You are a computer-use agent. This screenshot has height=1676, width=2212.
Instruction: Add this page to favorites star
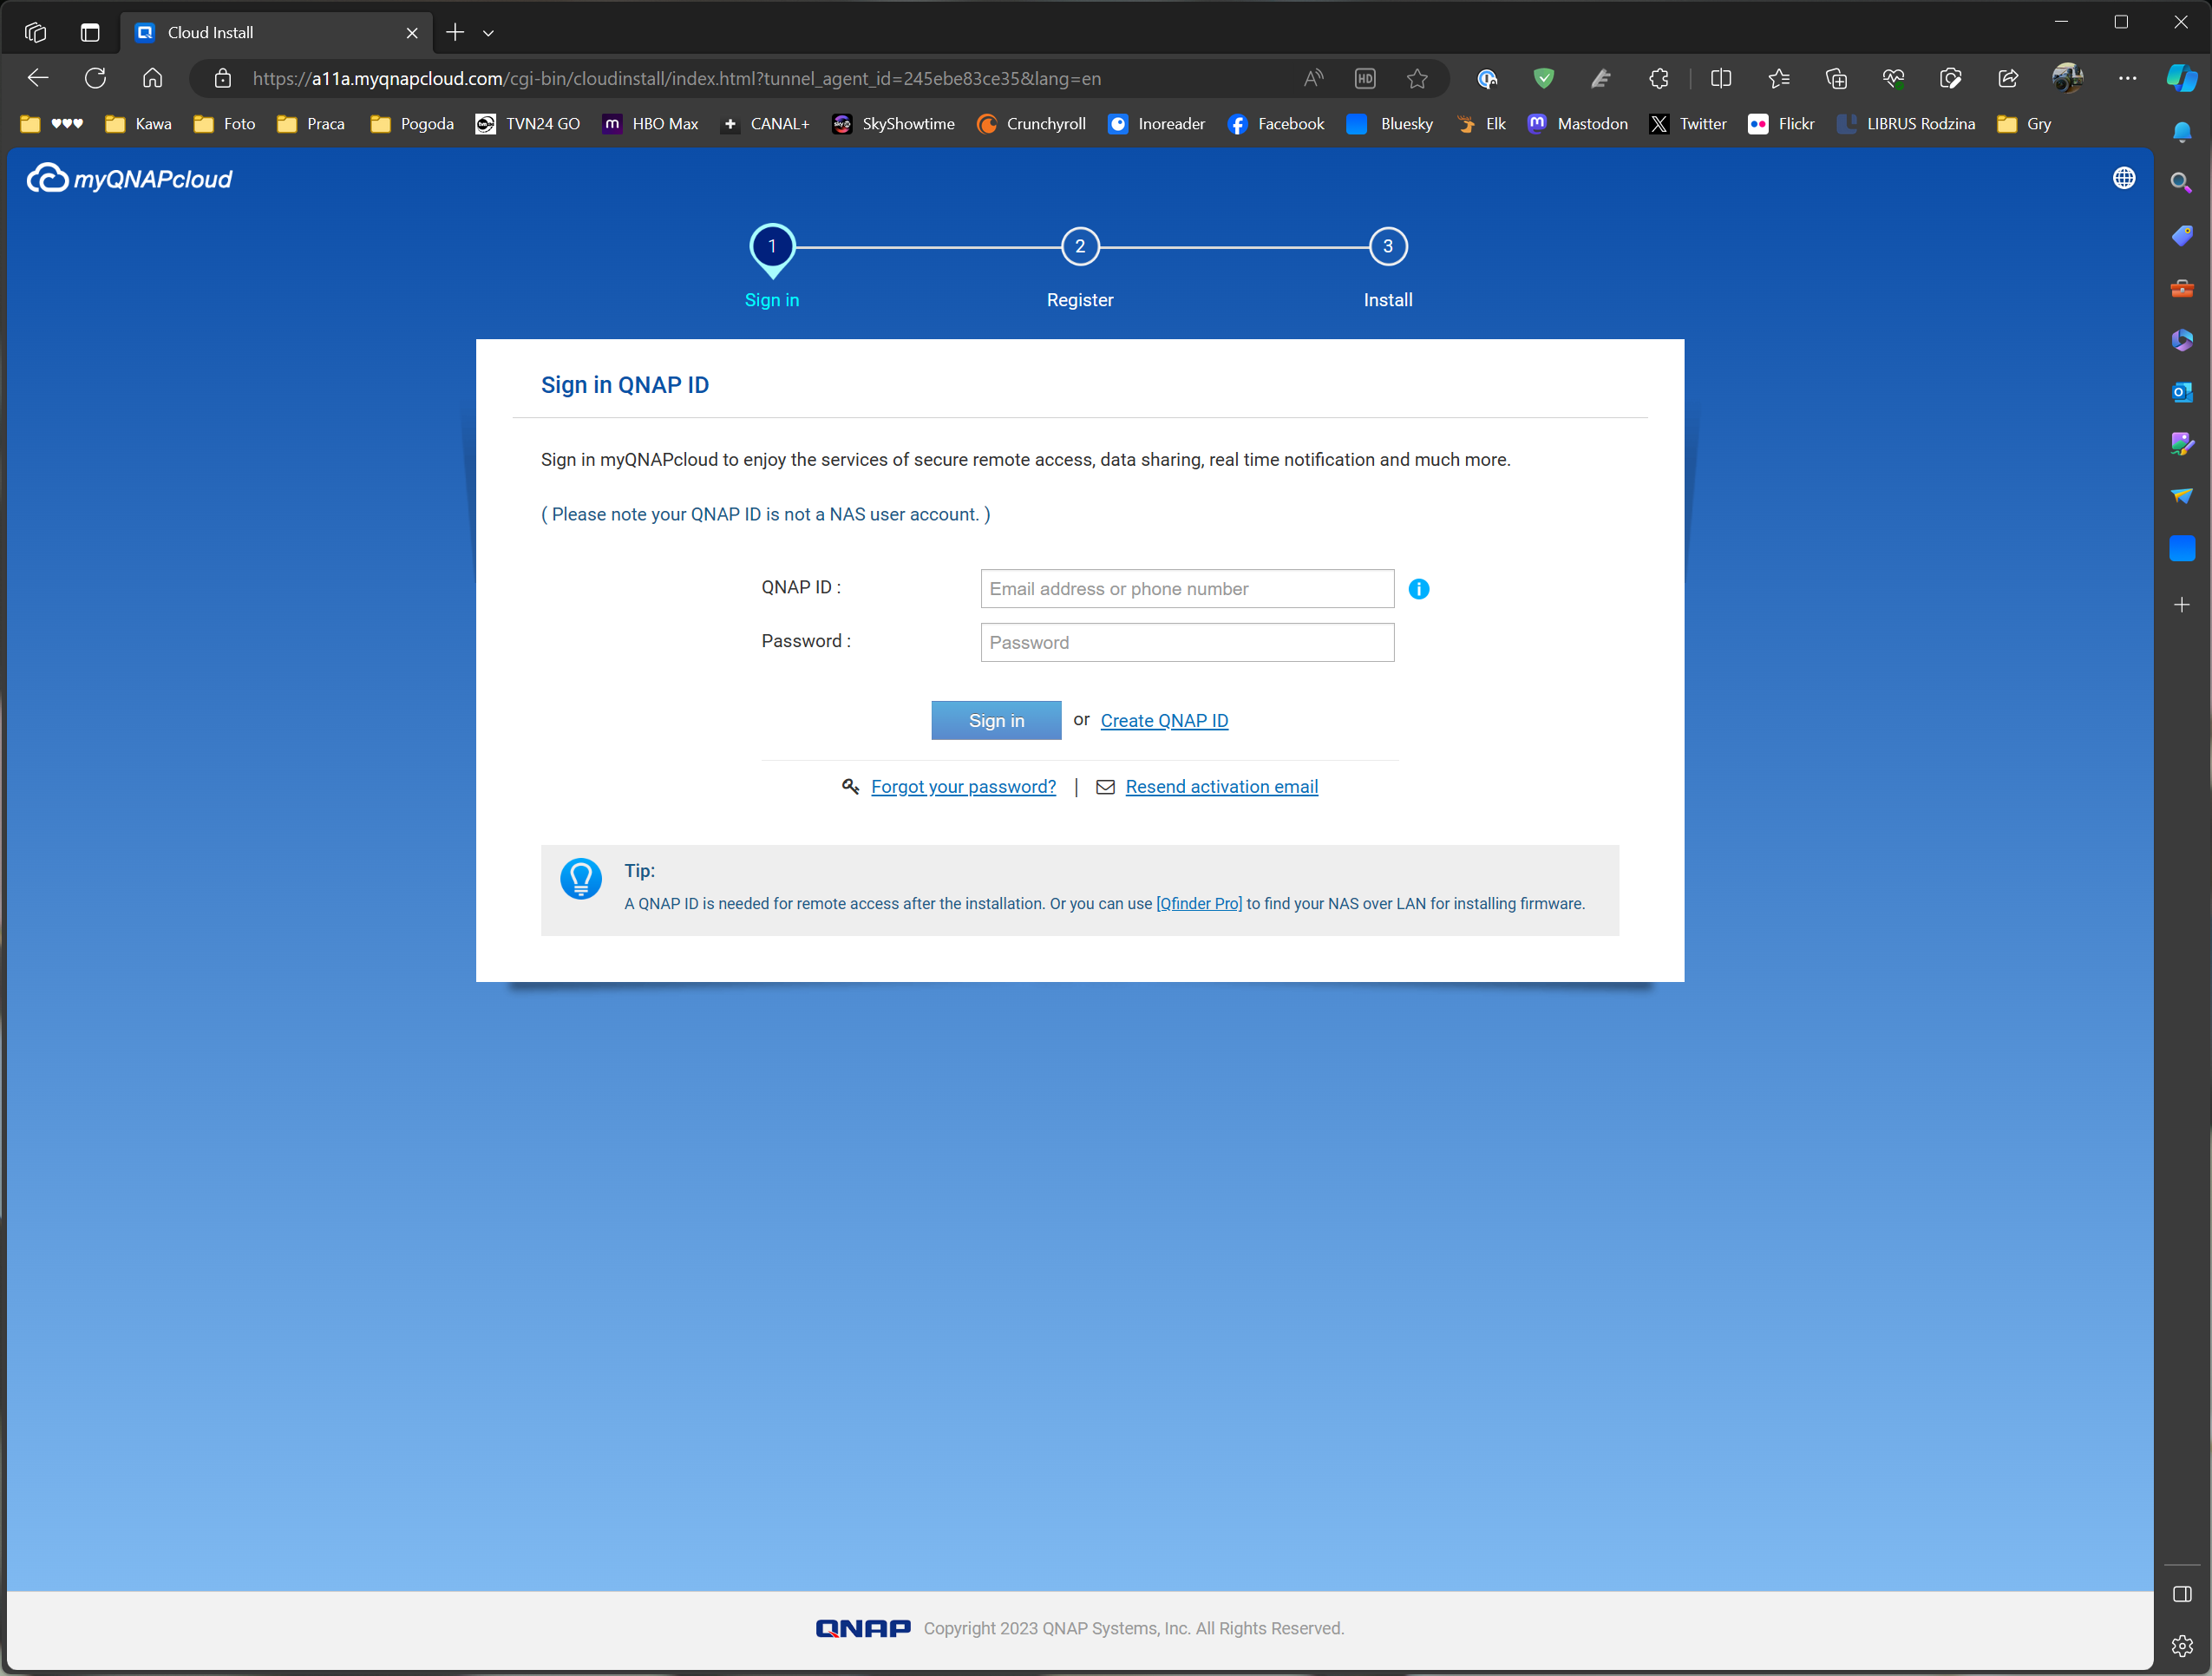pyautogui.click(x=1416, y=78)
